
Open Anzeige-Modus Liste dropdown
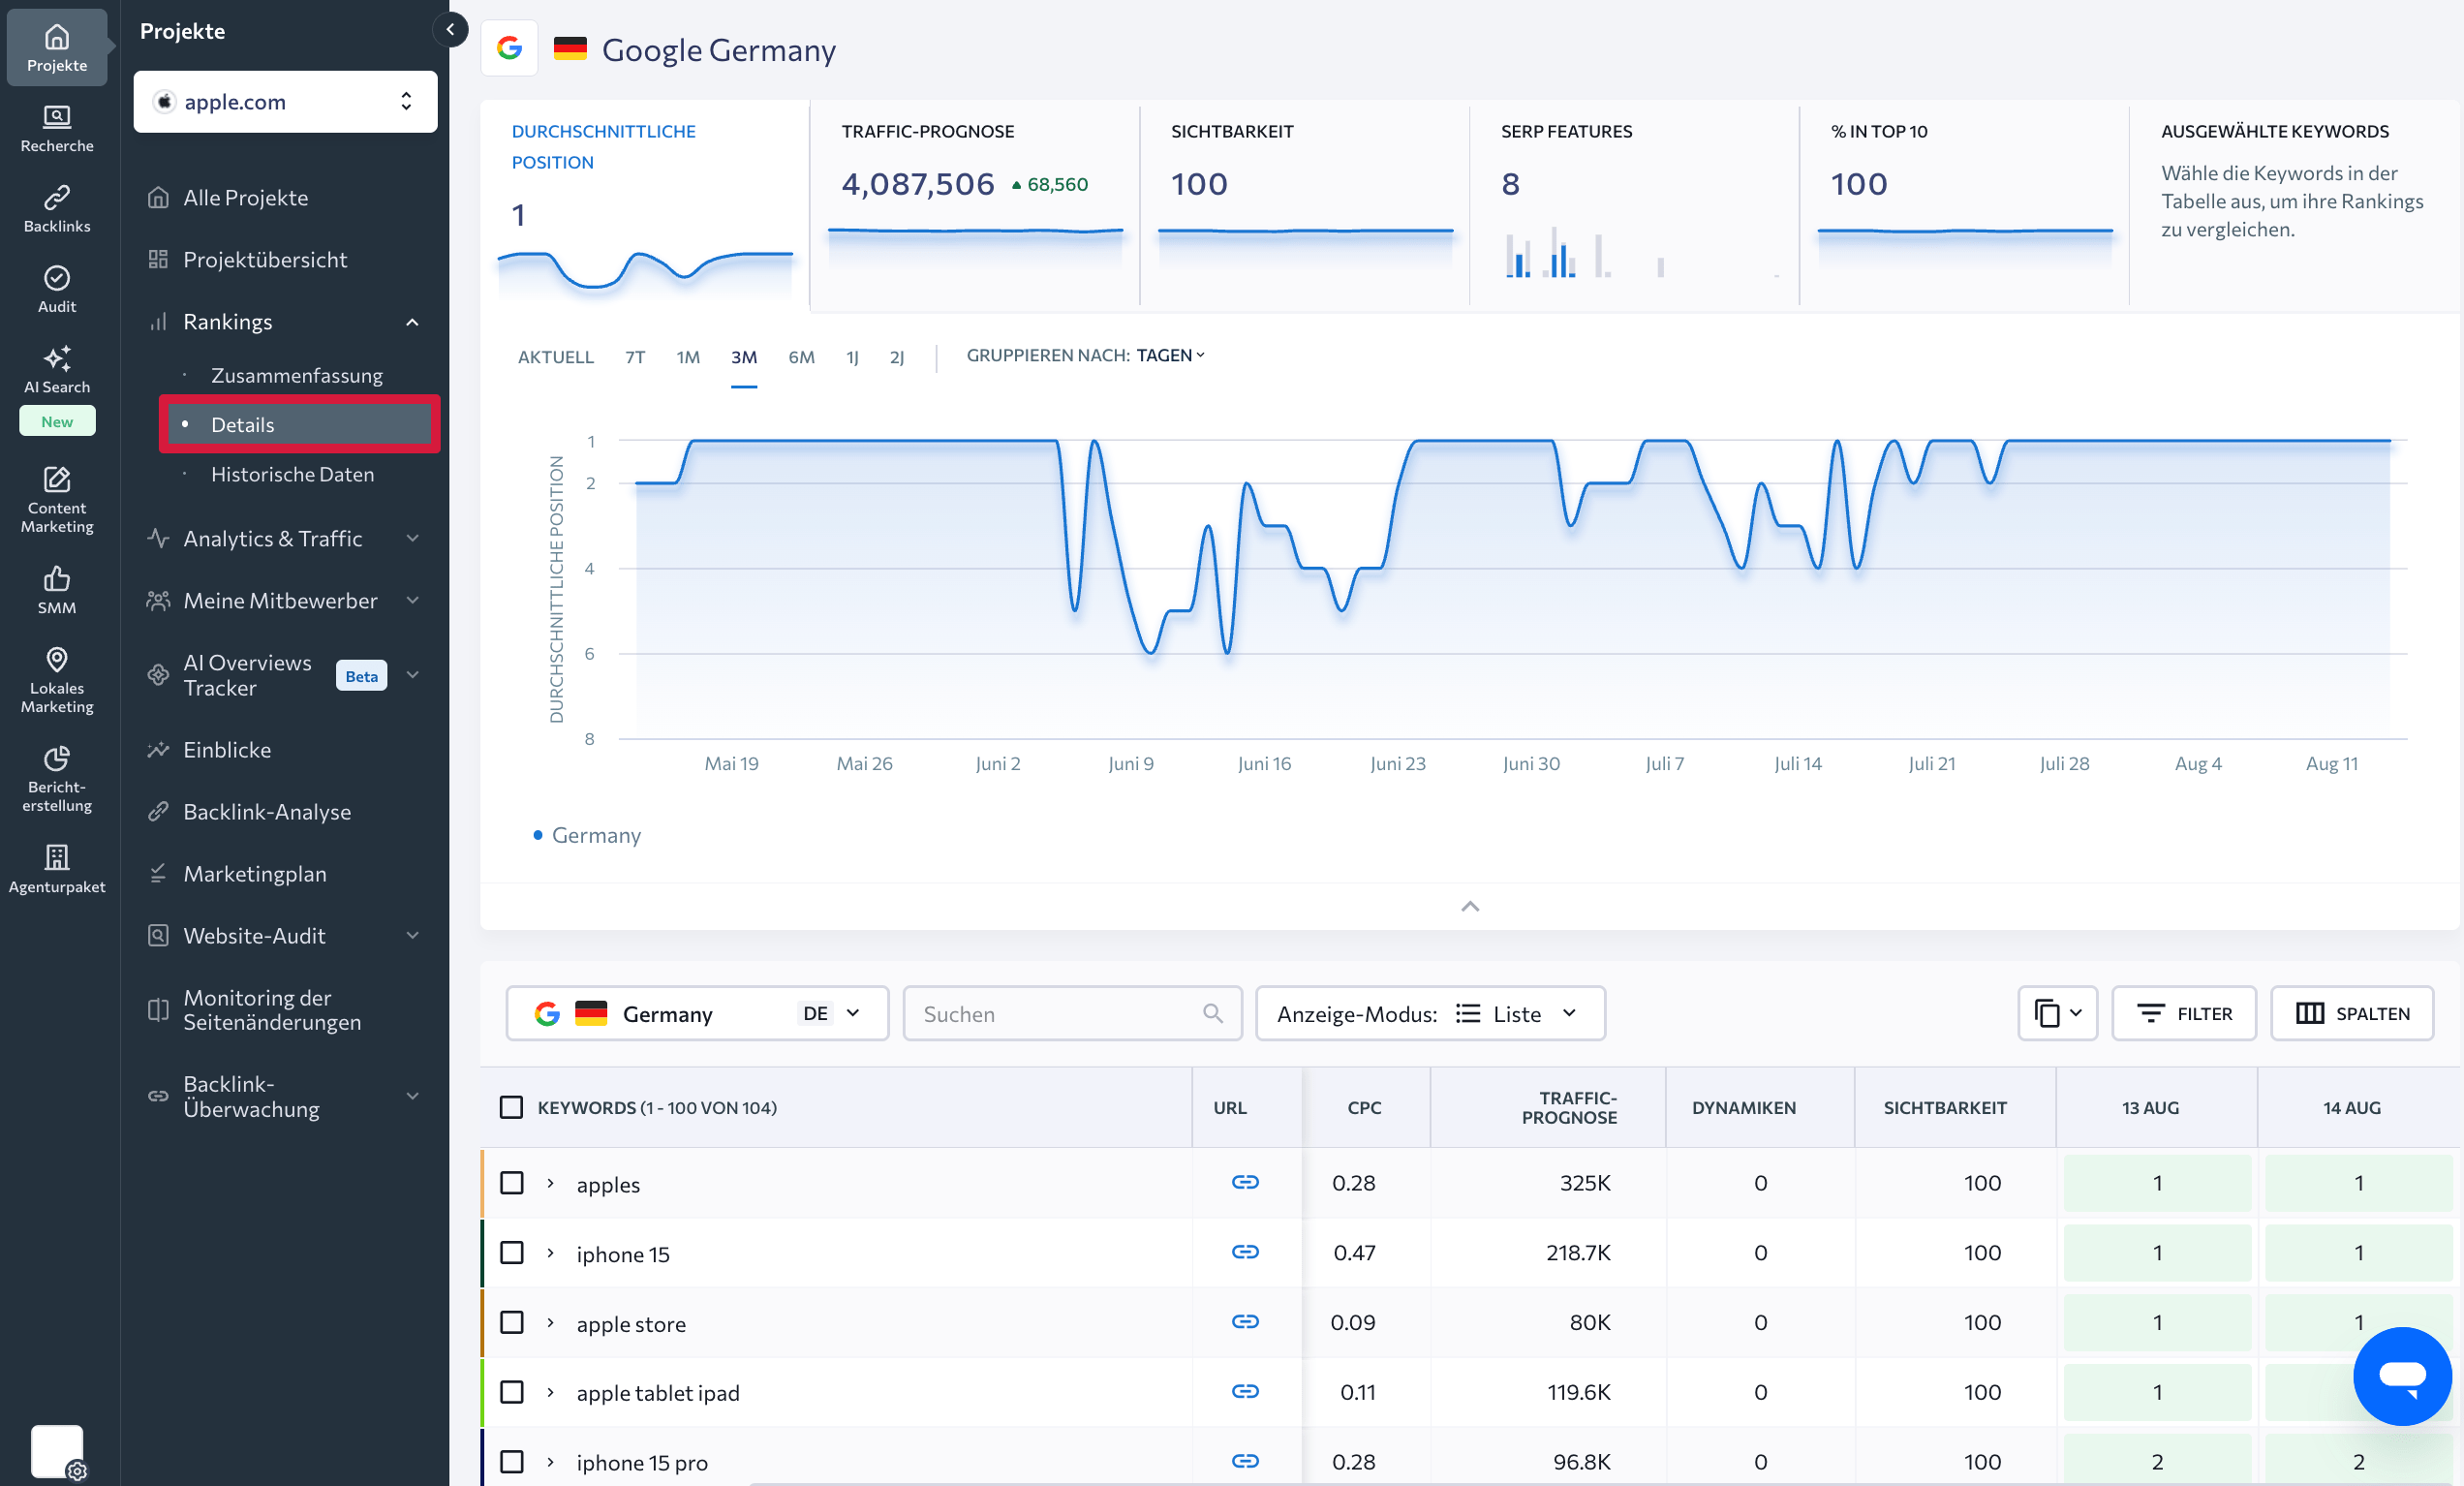click(x=1430, y=1013)
